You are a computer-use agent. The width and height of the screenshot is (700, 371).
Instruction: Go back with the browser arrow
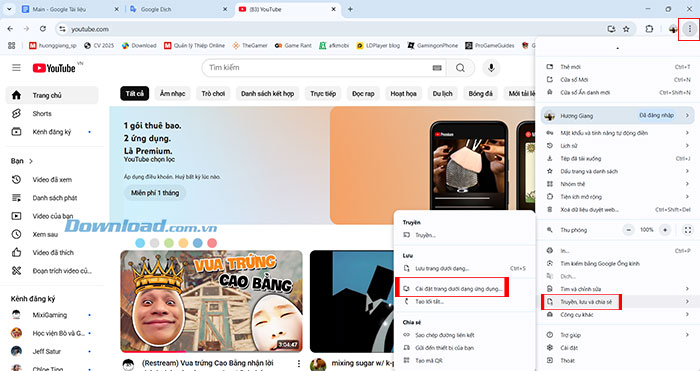click(10, 29)
